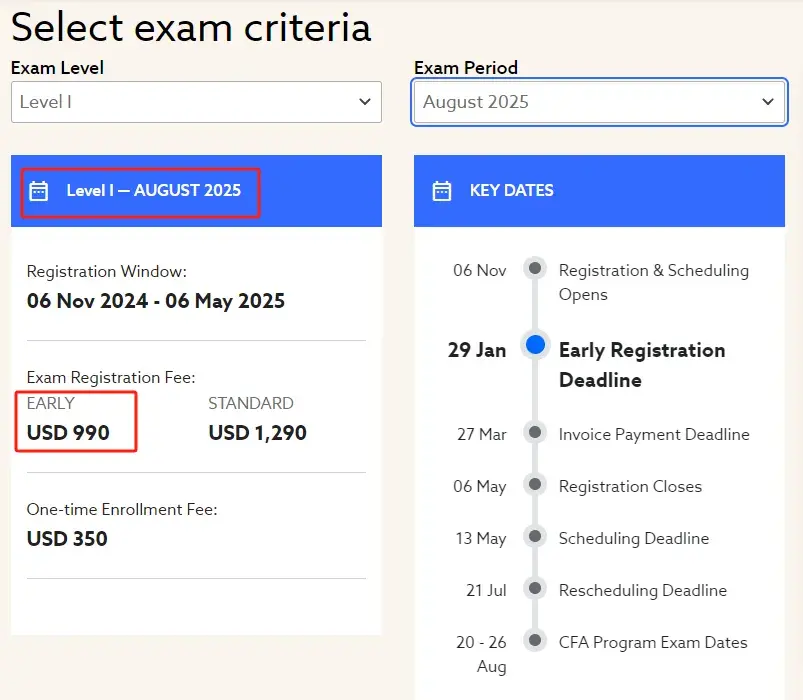Click the Scheduling Deadline timeline dot
Screen dimensions: 803x700
[x=536, y=537]
